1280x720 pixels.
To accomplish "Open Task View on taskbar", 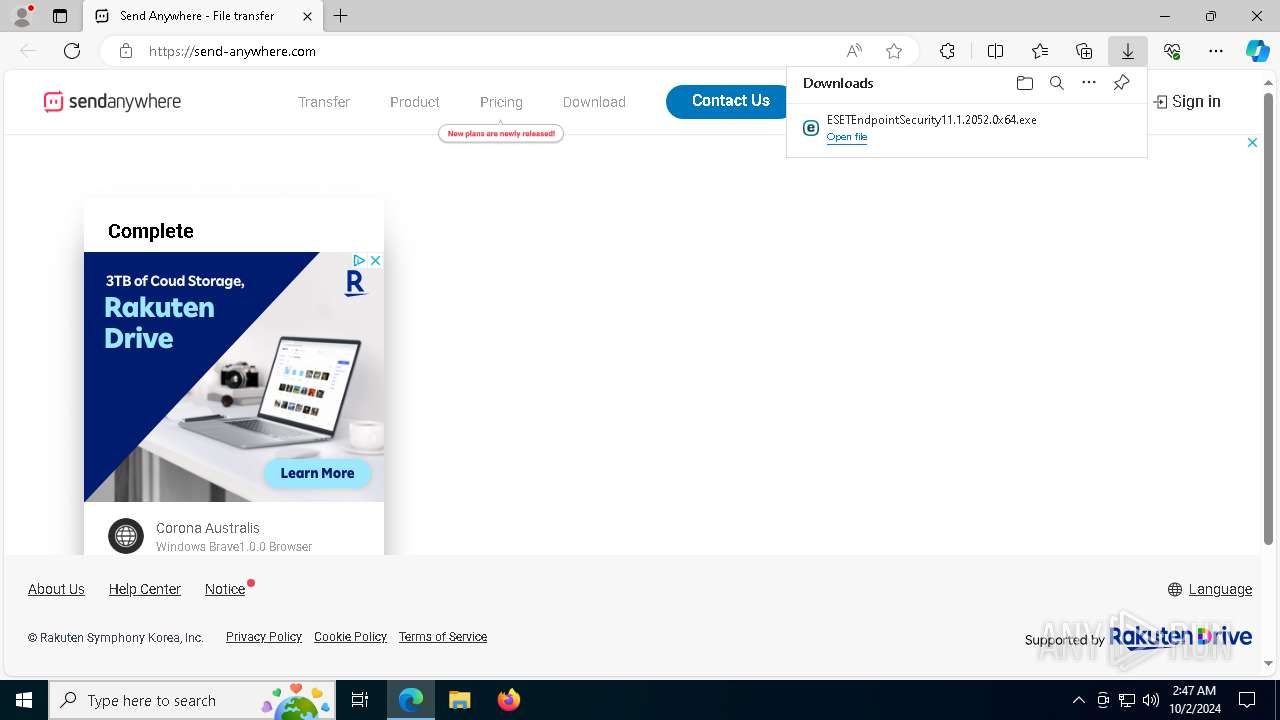I will 360,700.
